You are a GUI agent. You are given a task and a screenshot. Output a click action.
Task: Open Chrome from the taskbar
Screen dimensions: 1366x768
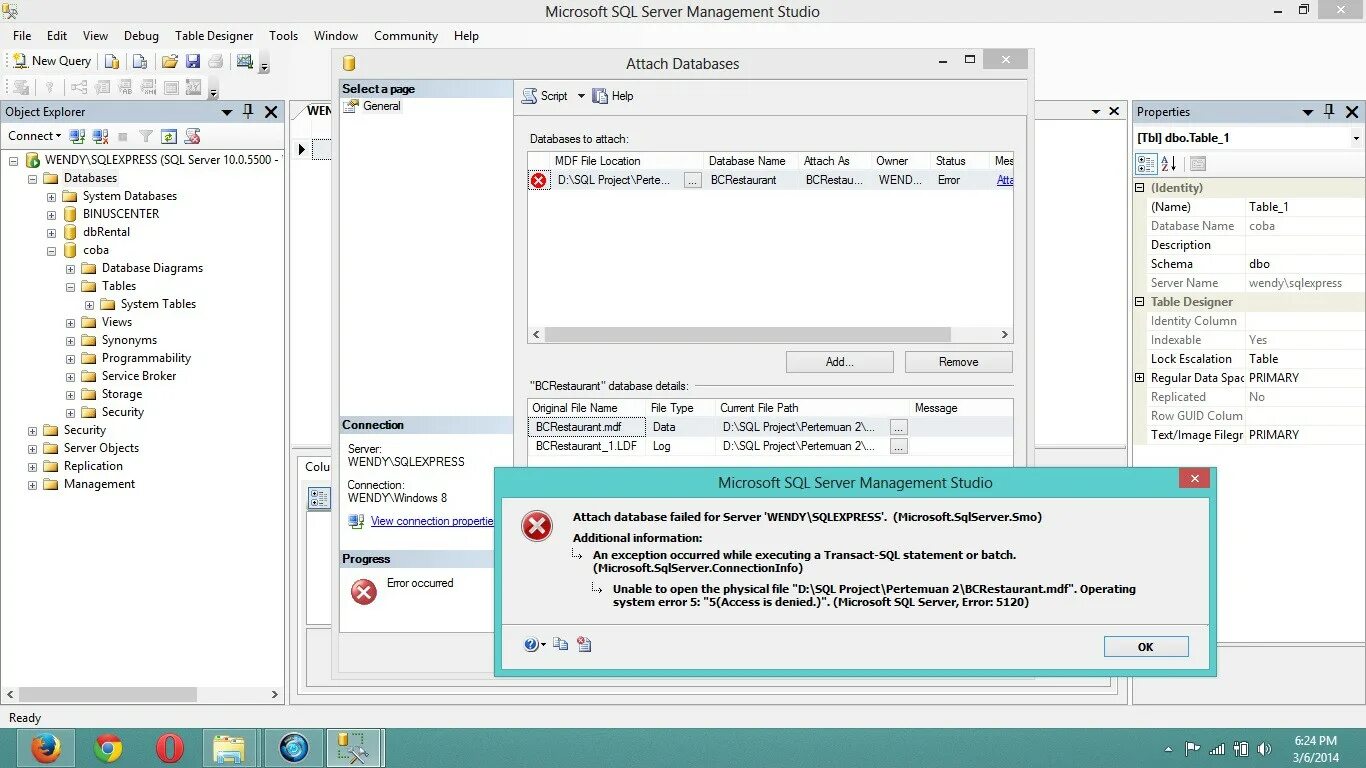pos(108,748)
